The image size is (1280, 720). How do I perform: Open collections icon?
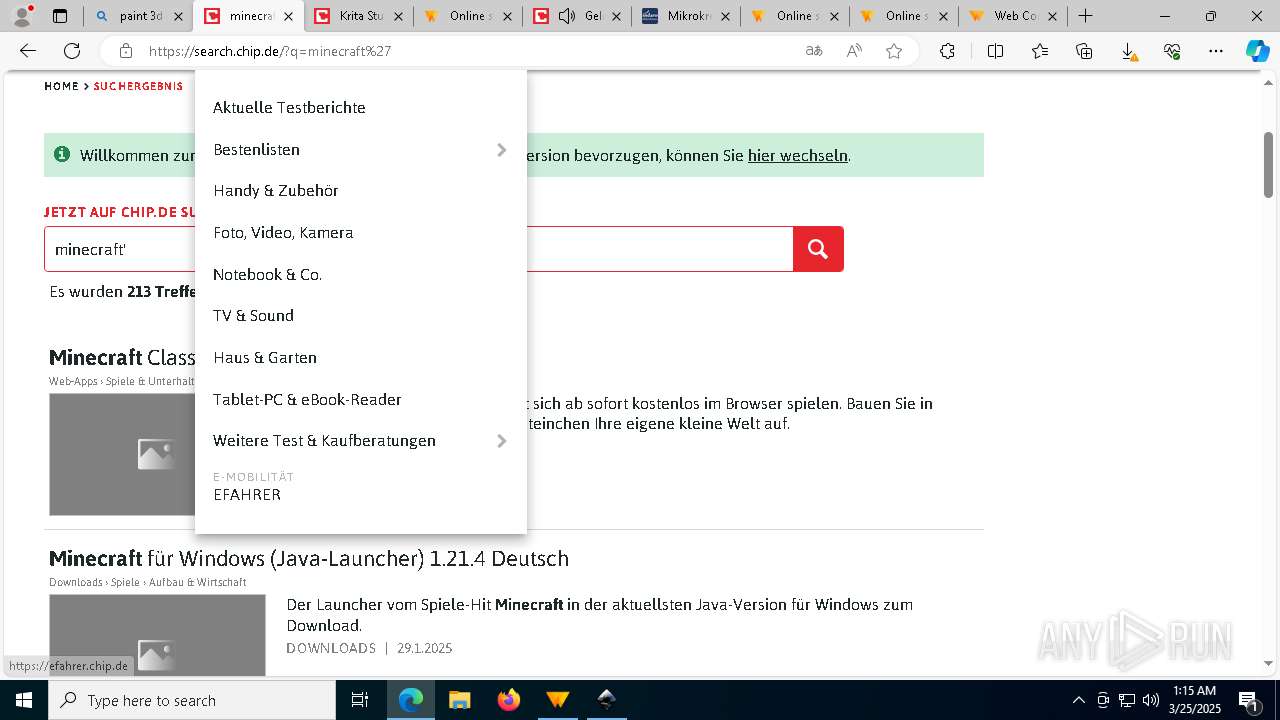[x=1084, y=51]
